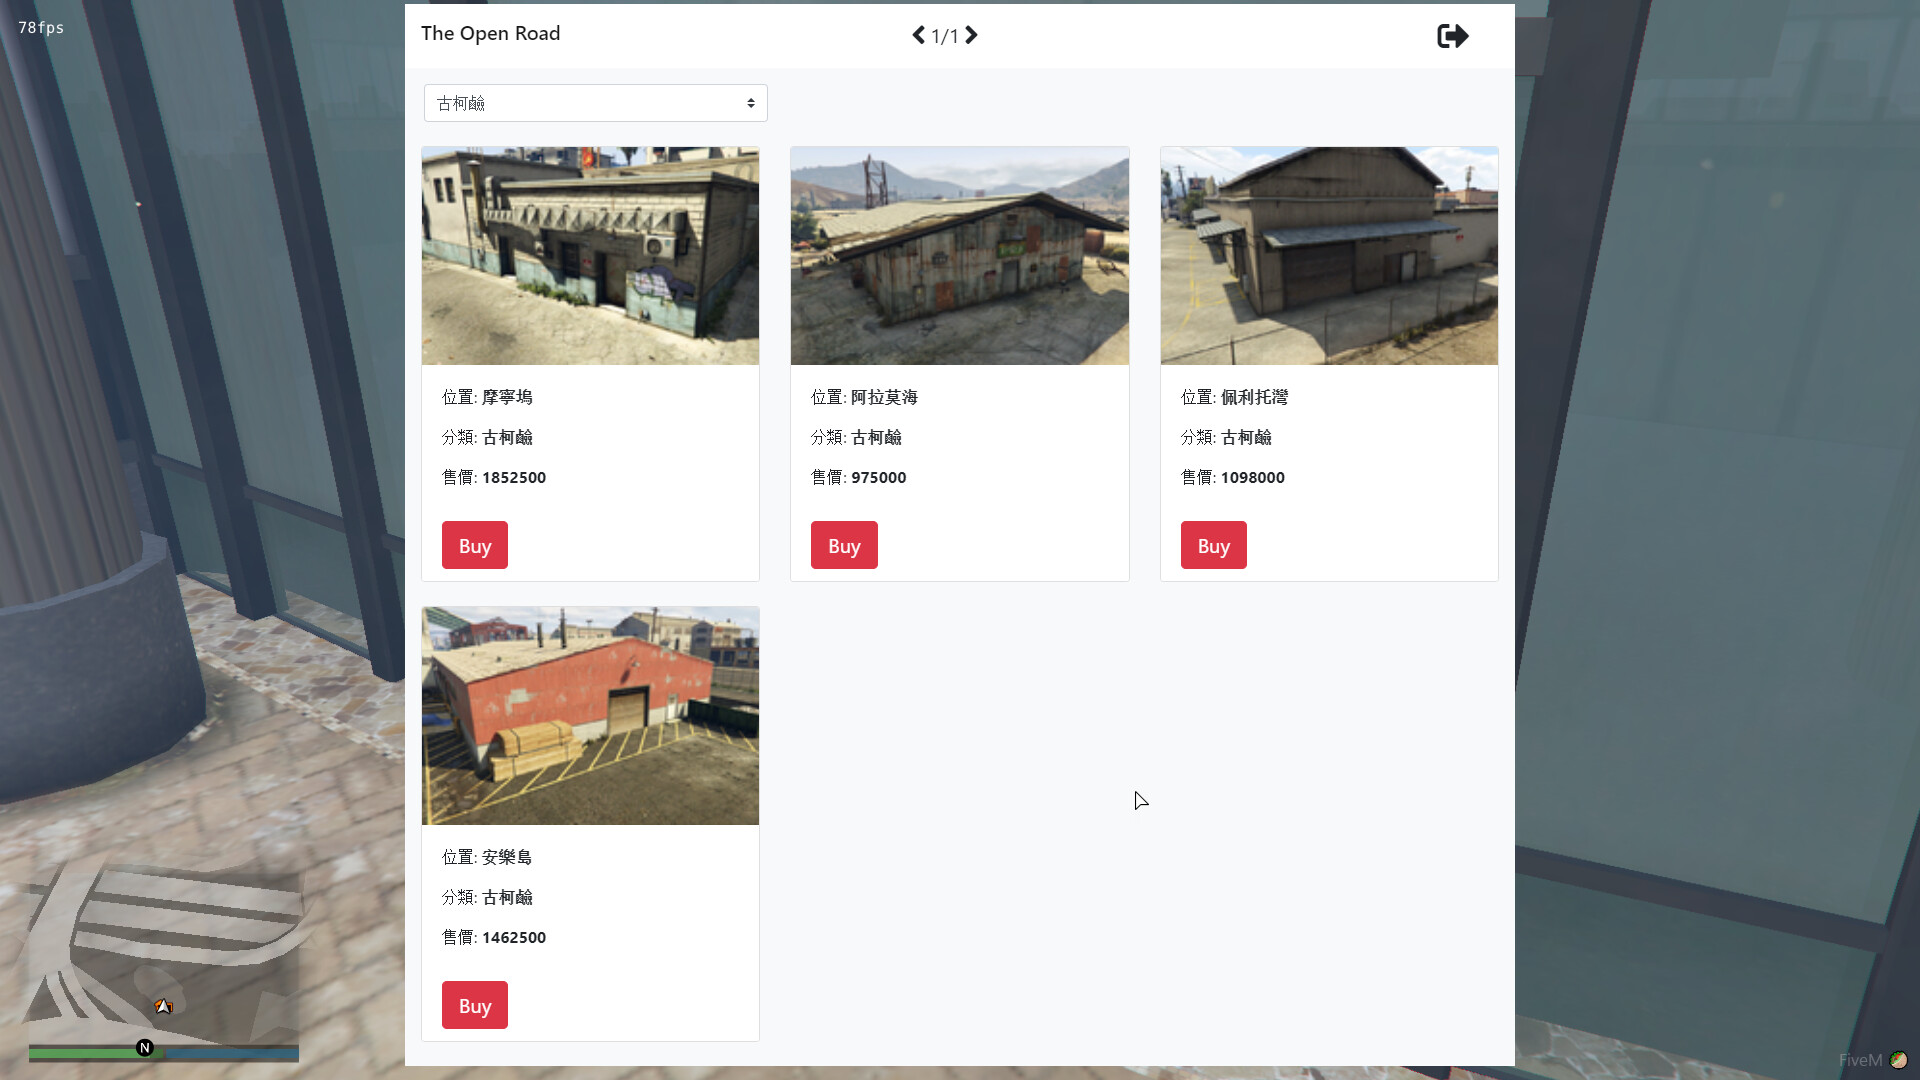
Task: Click The Open Road title
Action: coord(491,33)
